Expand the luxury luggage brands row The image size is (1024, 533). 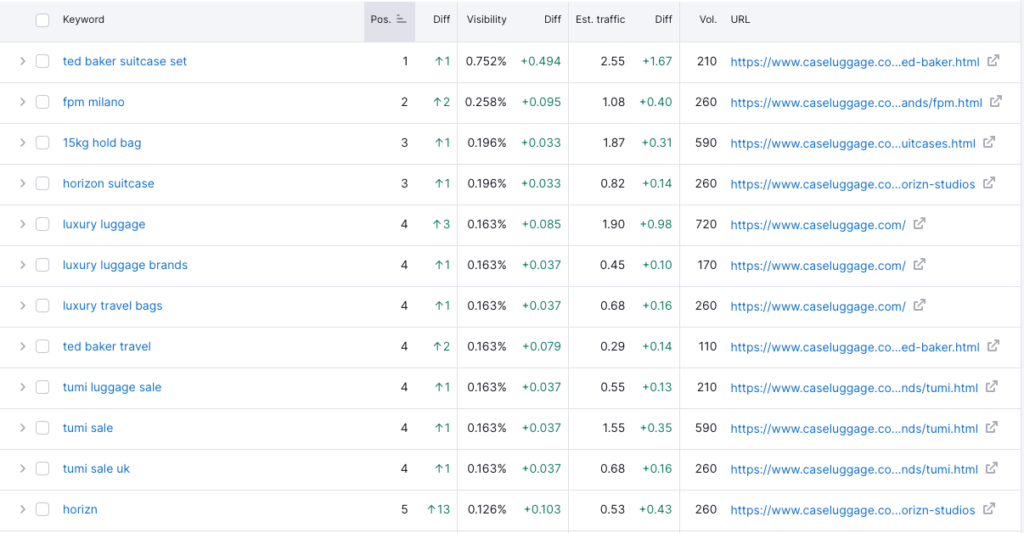coord(22,265)
